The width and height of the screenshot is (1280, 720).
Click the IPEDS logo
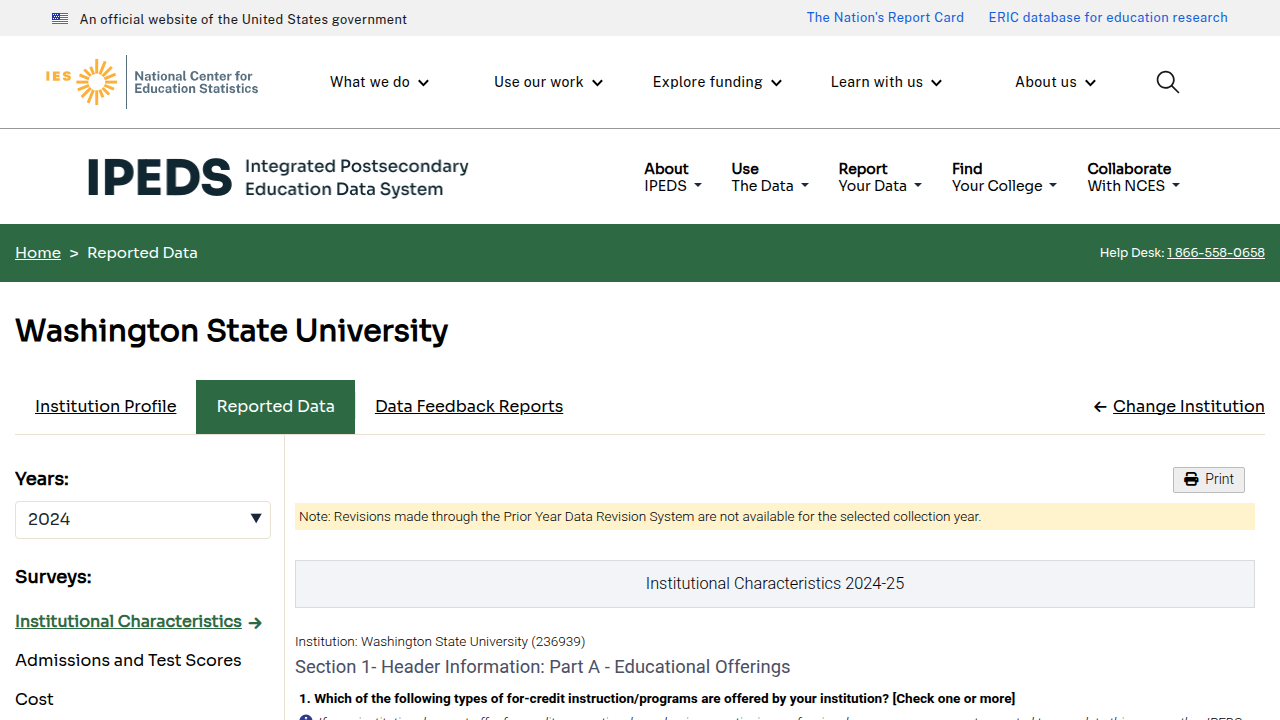click(278, 177)
